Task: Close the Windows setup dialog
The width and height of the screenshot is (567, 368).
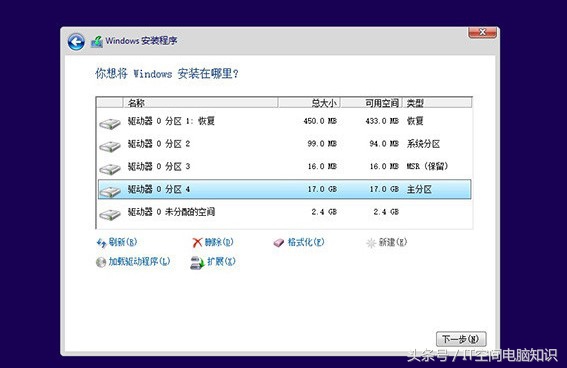Action: (x=482, y=32)
